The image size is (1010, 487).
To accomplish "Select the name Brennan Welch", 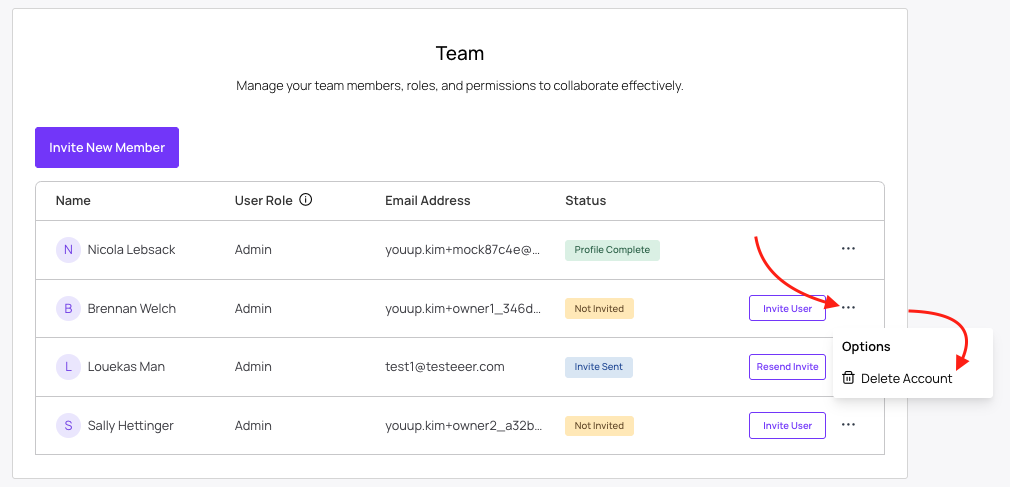I will click(131, 309).
